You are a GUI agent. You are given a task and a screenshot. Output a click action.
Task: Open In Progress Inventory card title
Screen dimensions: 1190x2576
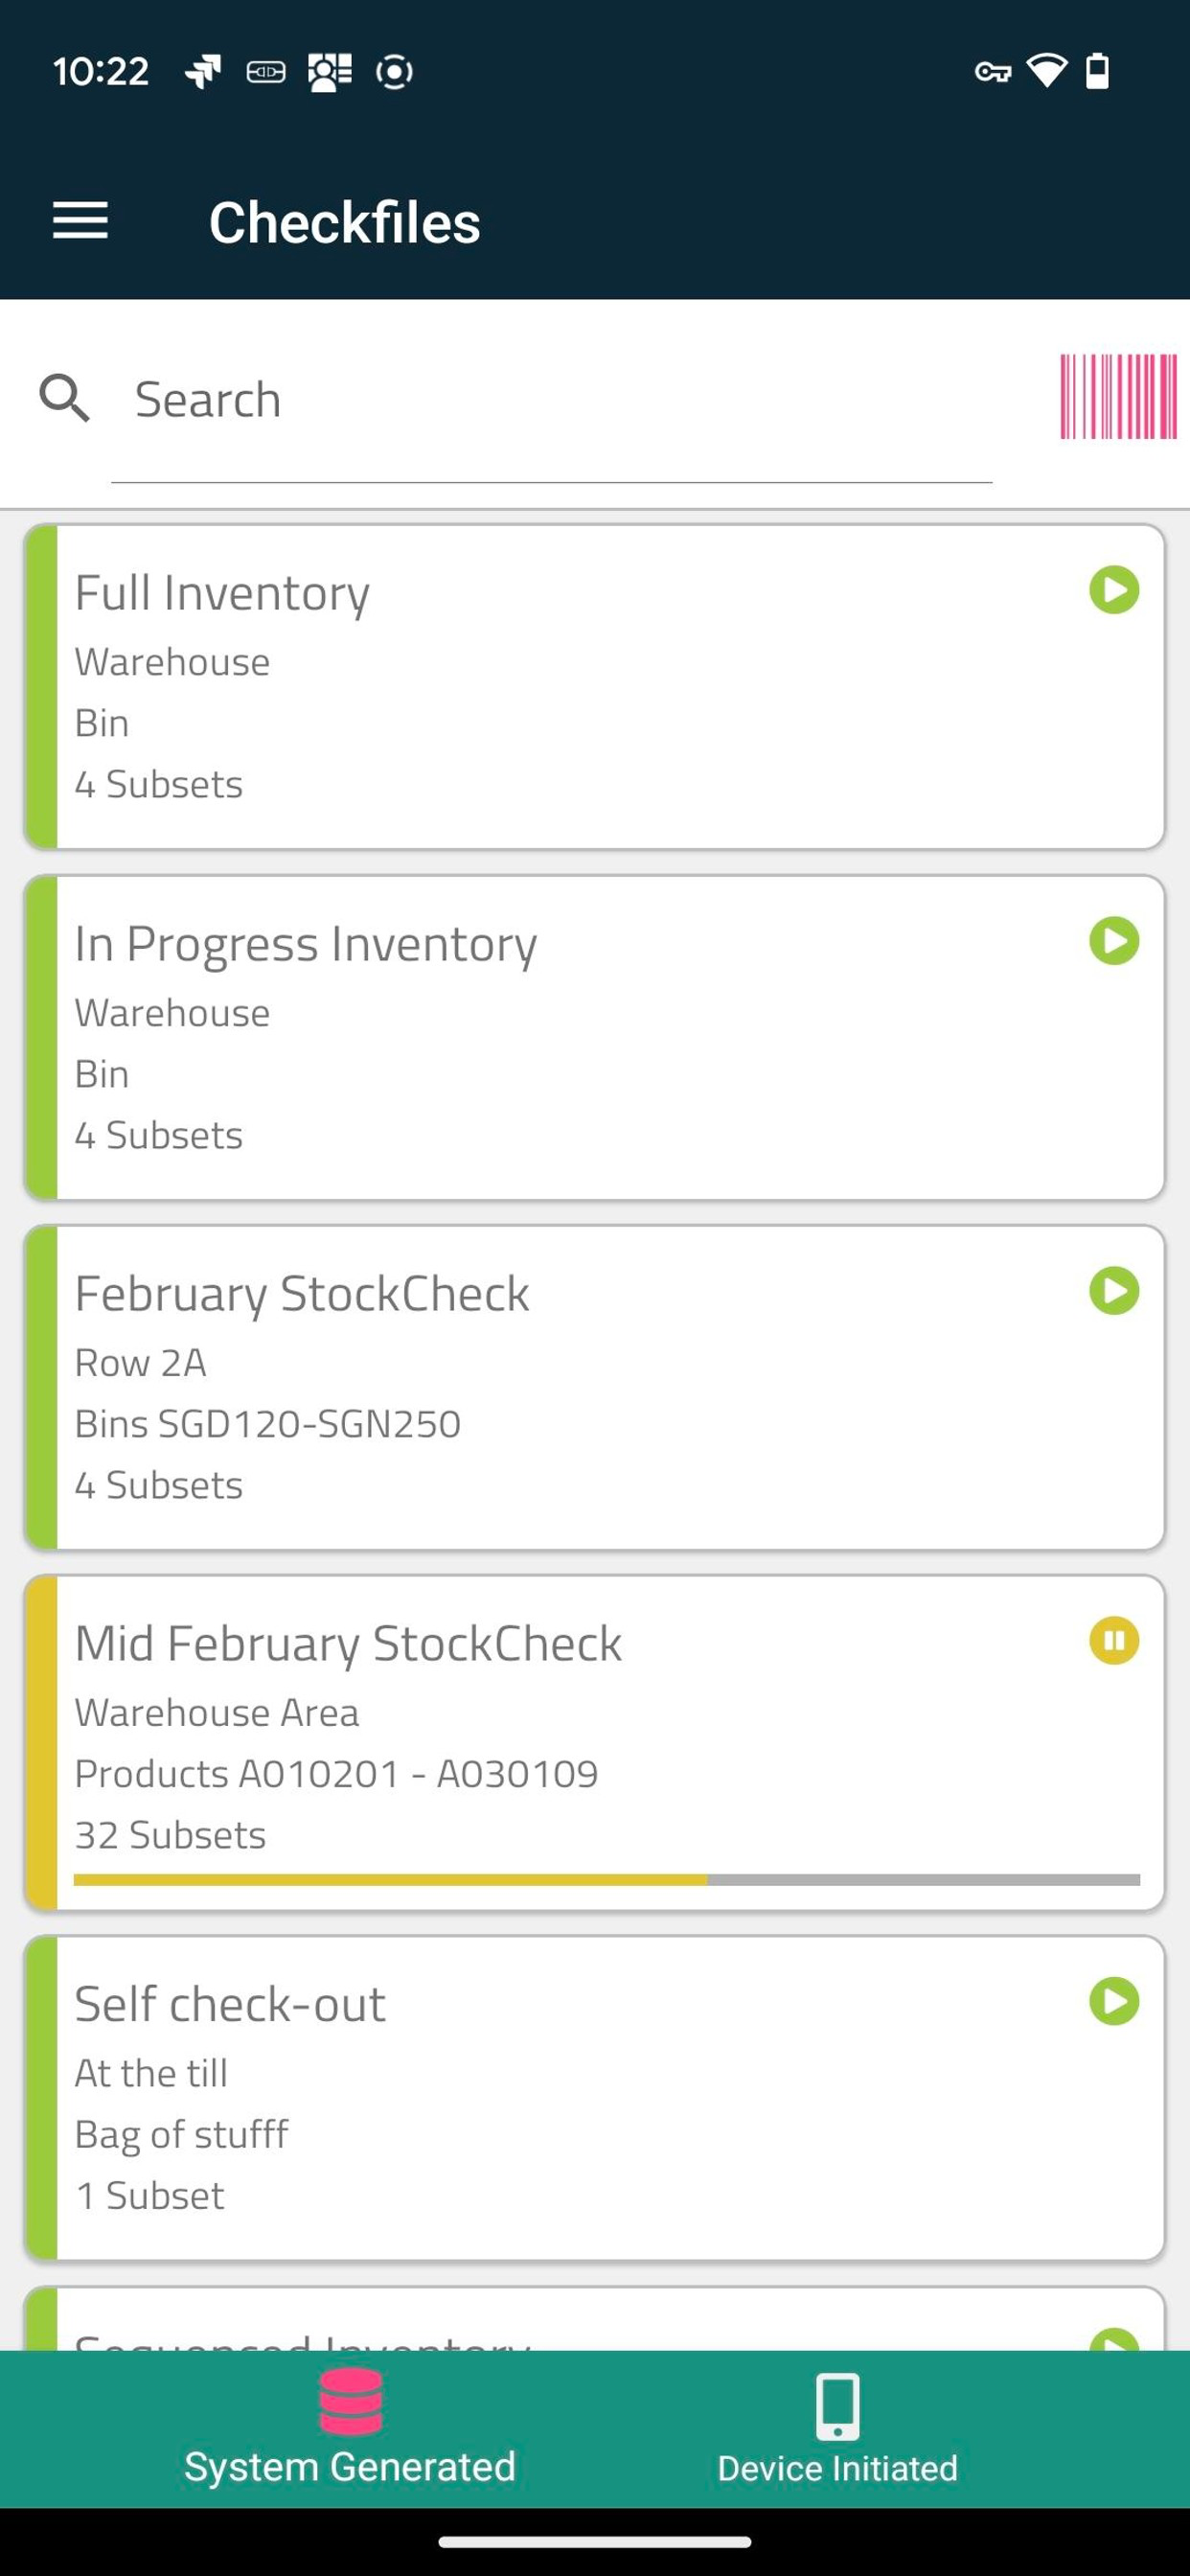306,943
